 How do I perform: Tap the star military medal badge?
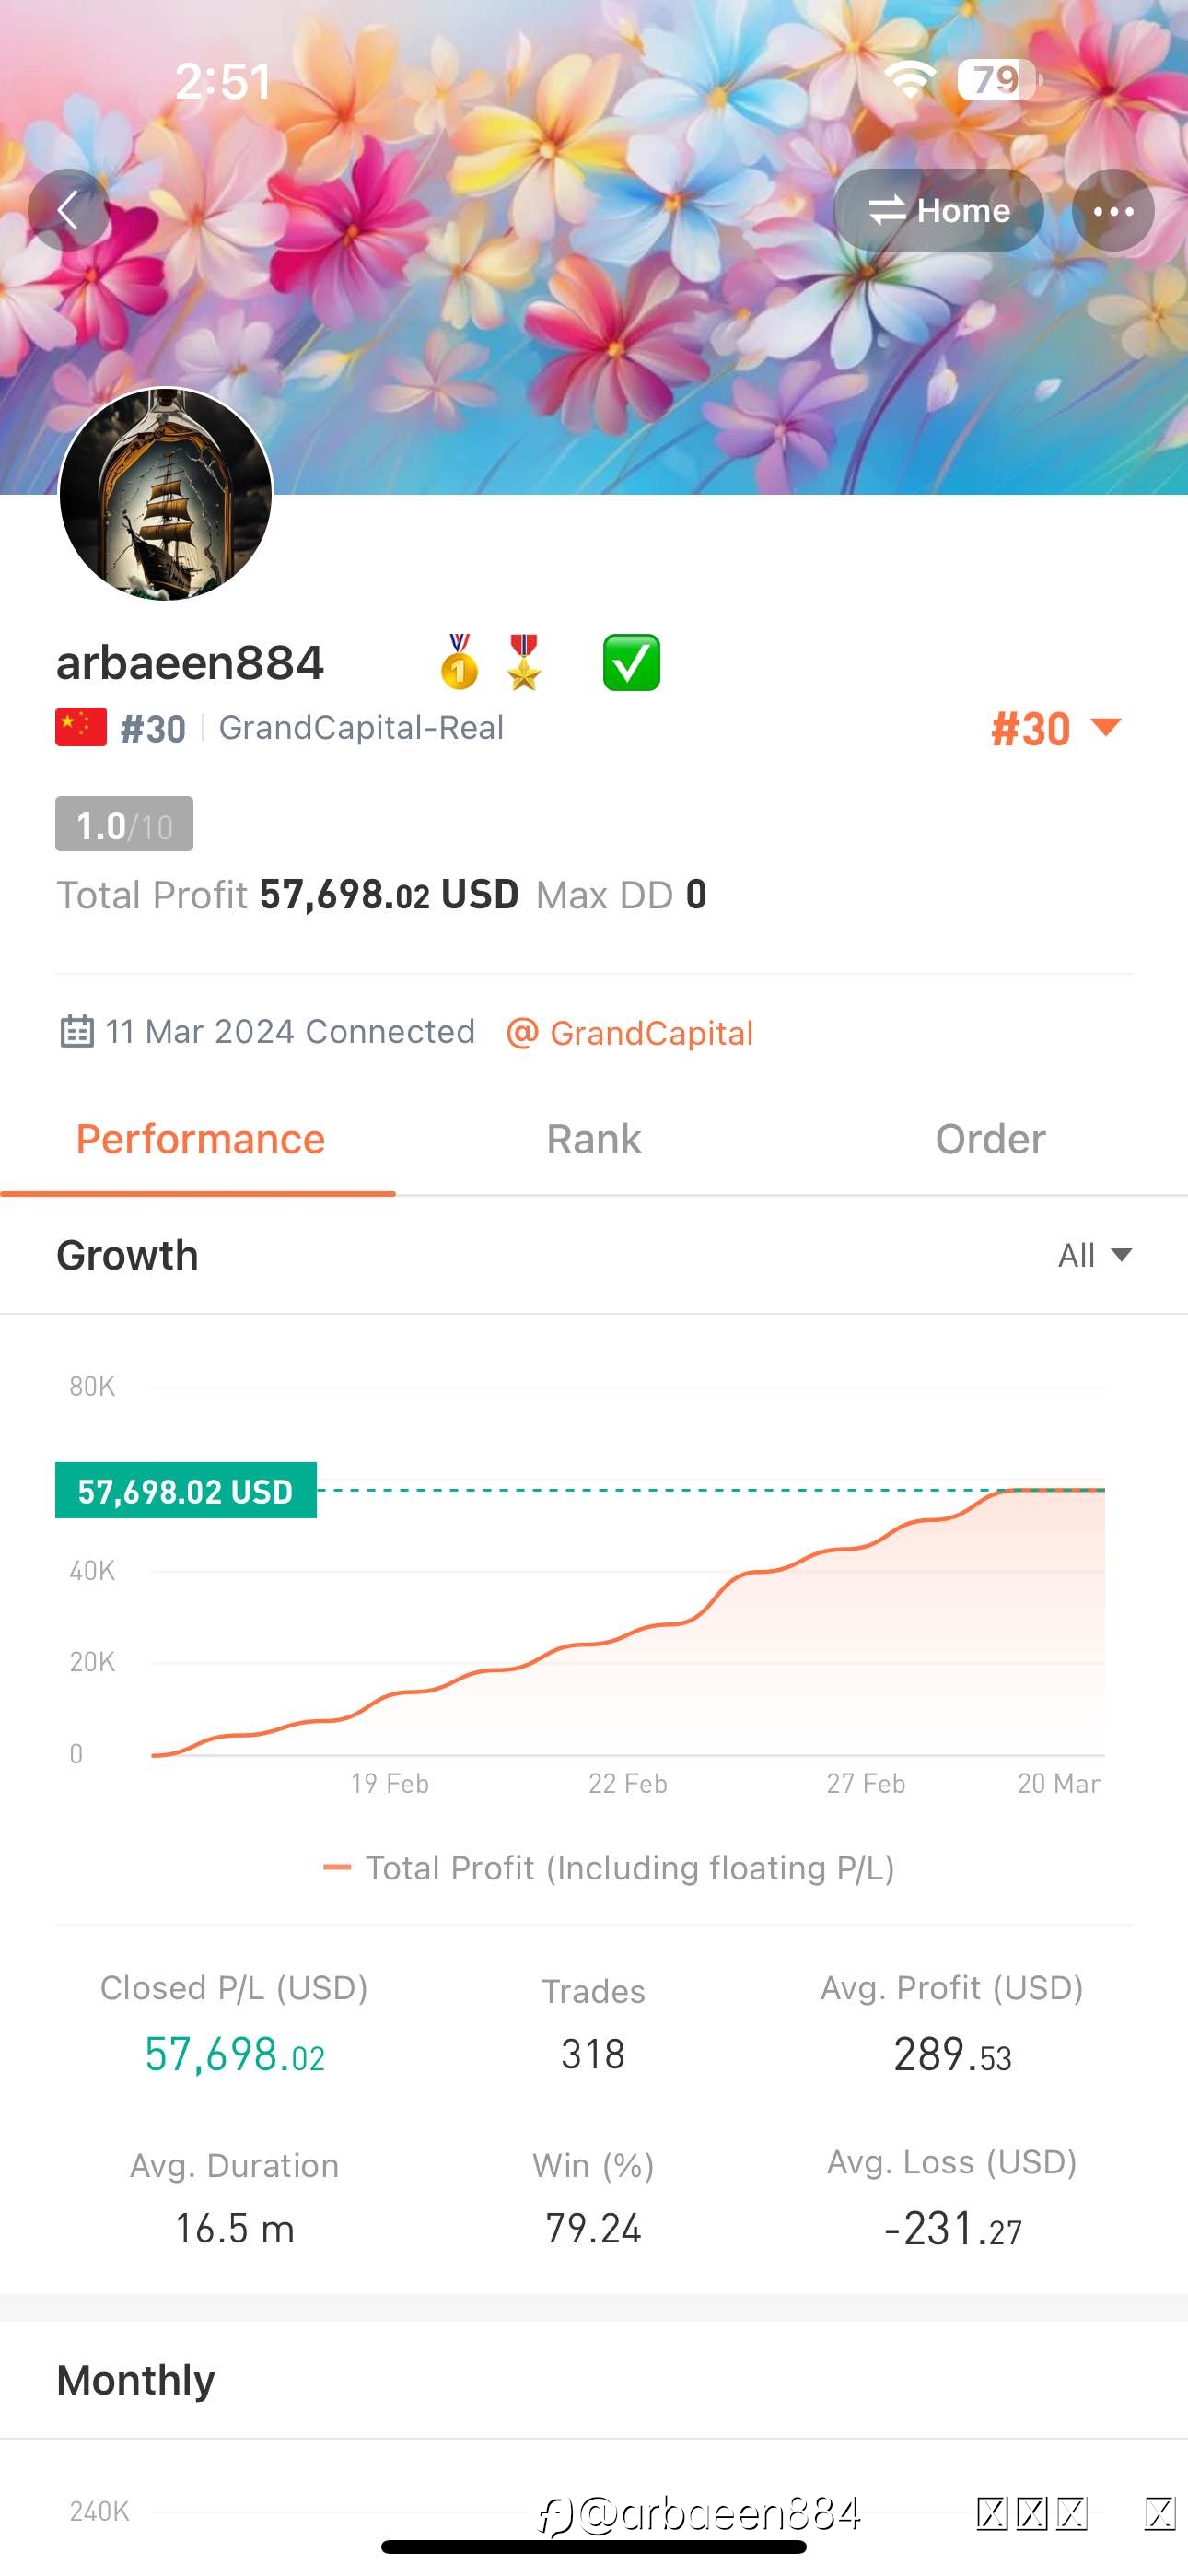523,663
